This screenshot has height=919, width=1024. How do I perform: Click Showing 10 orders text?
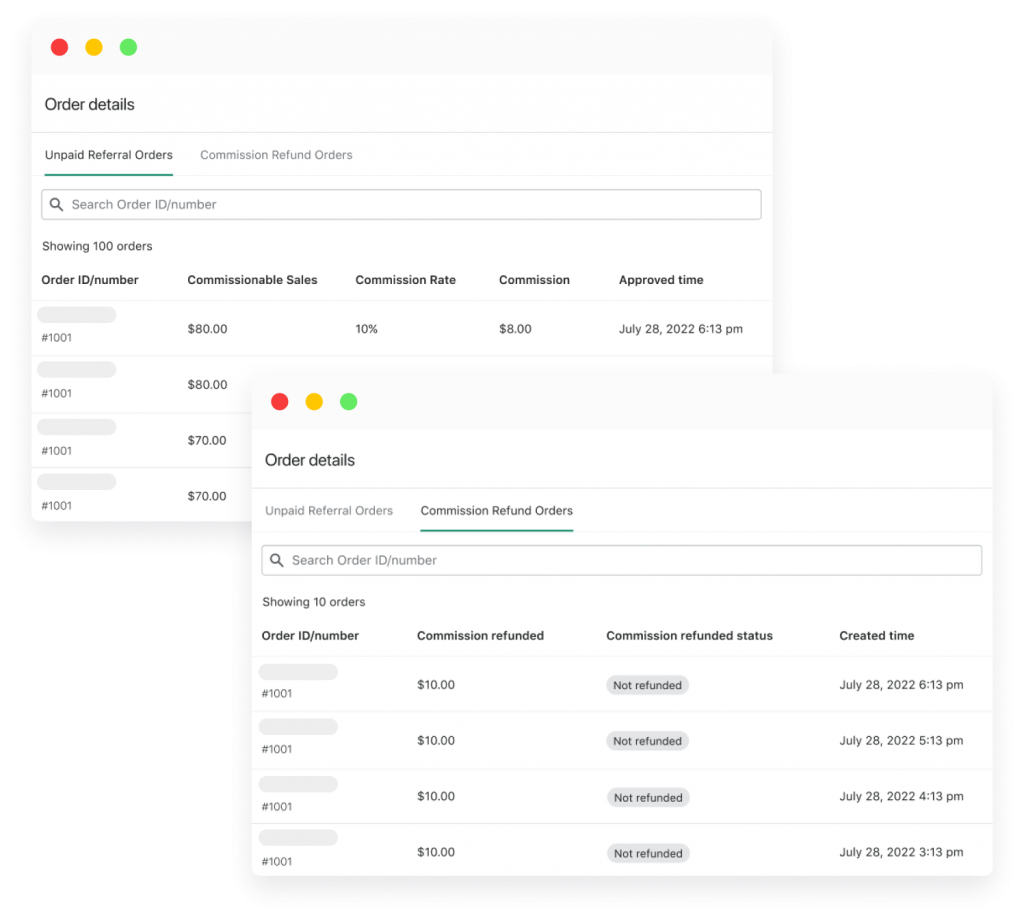pyautogui.click(x=313, y=602)
